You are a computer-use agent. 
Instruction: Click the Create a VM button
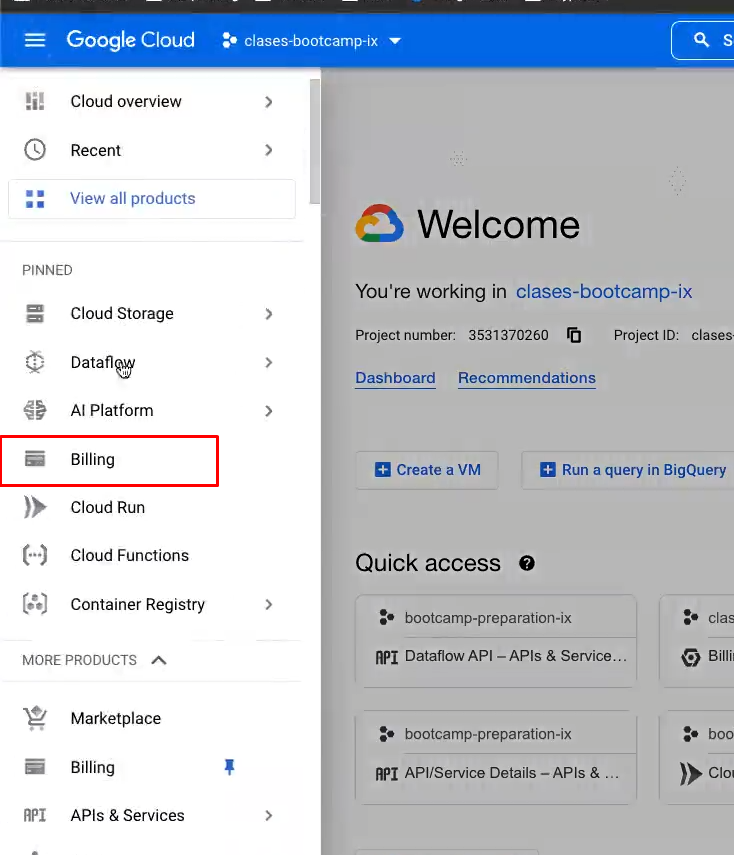[427, 470]
